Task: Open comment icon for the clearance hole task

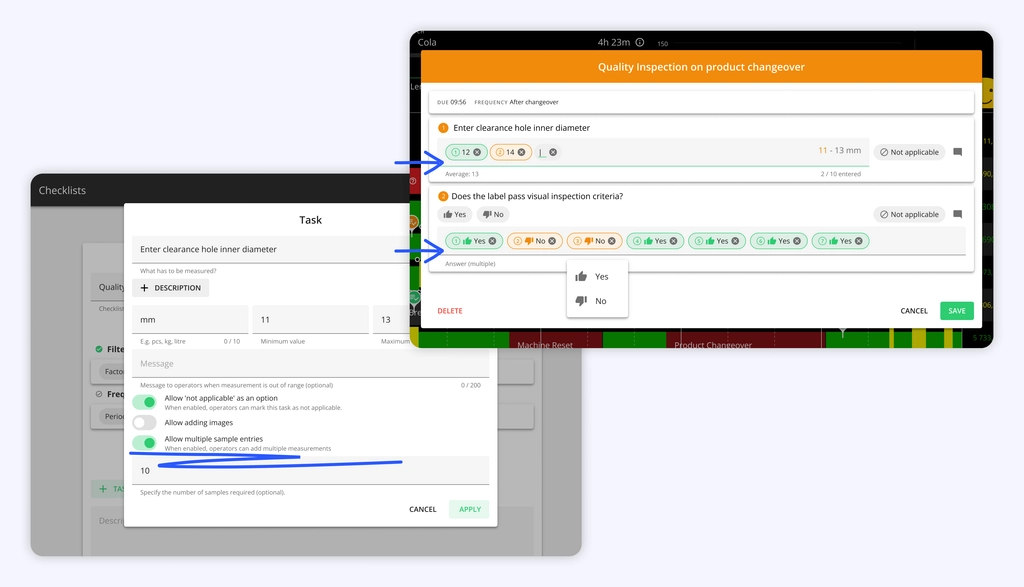Action: 957,152
